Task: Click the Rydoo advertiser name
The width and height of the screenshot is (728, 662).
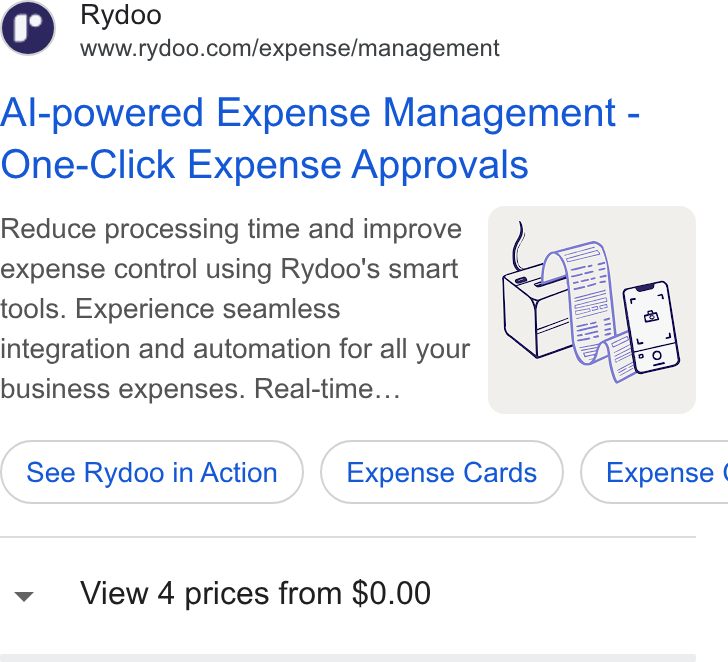Action: [x=121, y=15]
